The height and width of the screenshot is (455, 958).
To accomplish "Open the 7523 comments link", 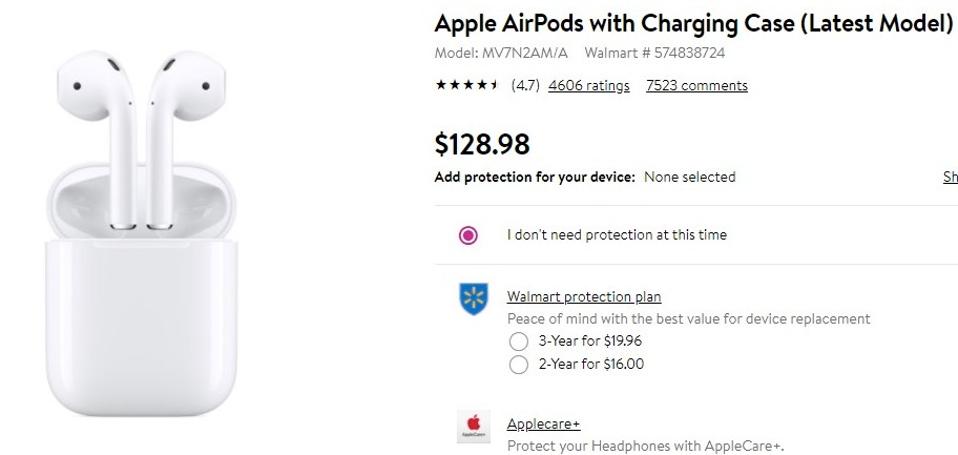I will 696,86.
